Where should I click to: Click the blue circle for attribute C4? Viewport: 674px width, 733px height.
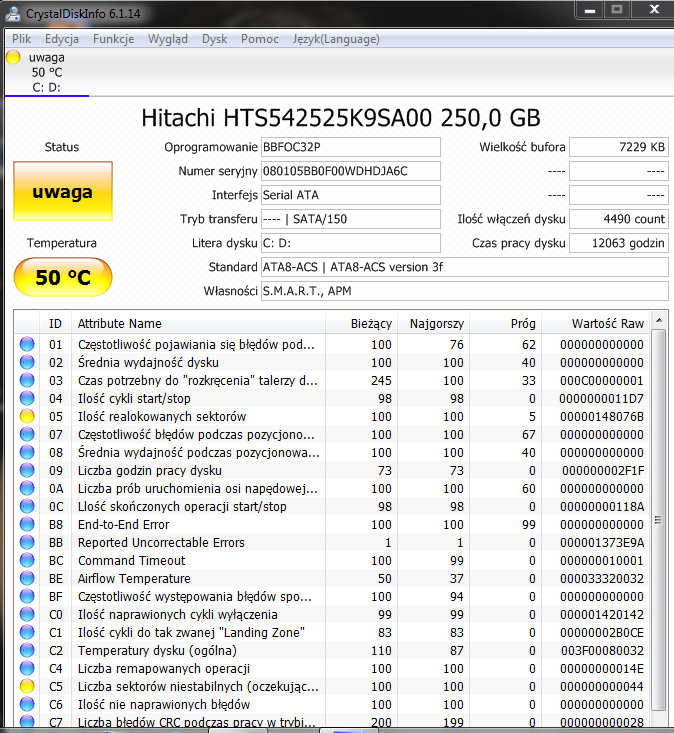[27, 668]
